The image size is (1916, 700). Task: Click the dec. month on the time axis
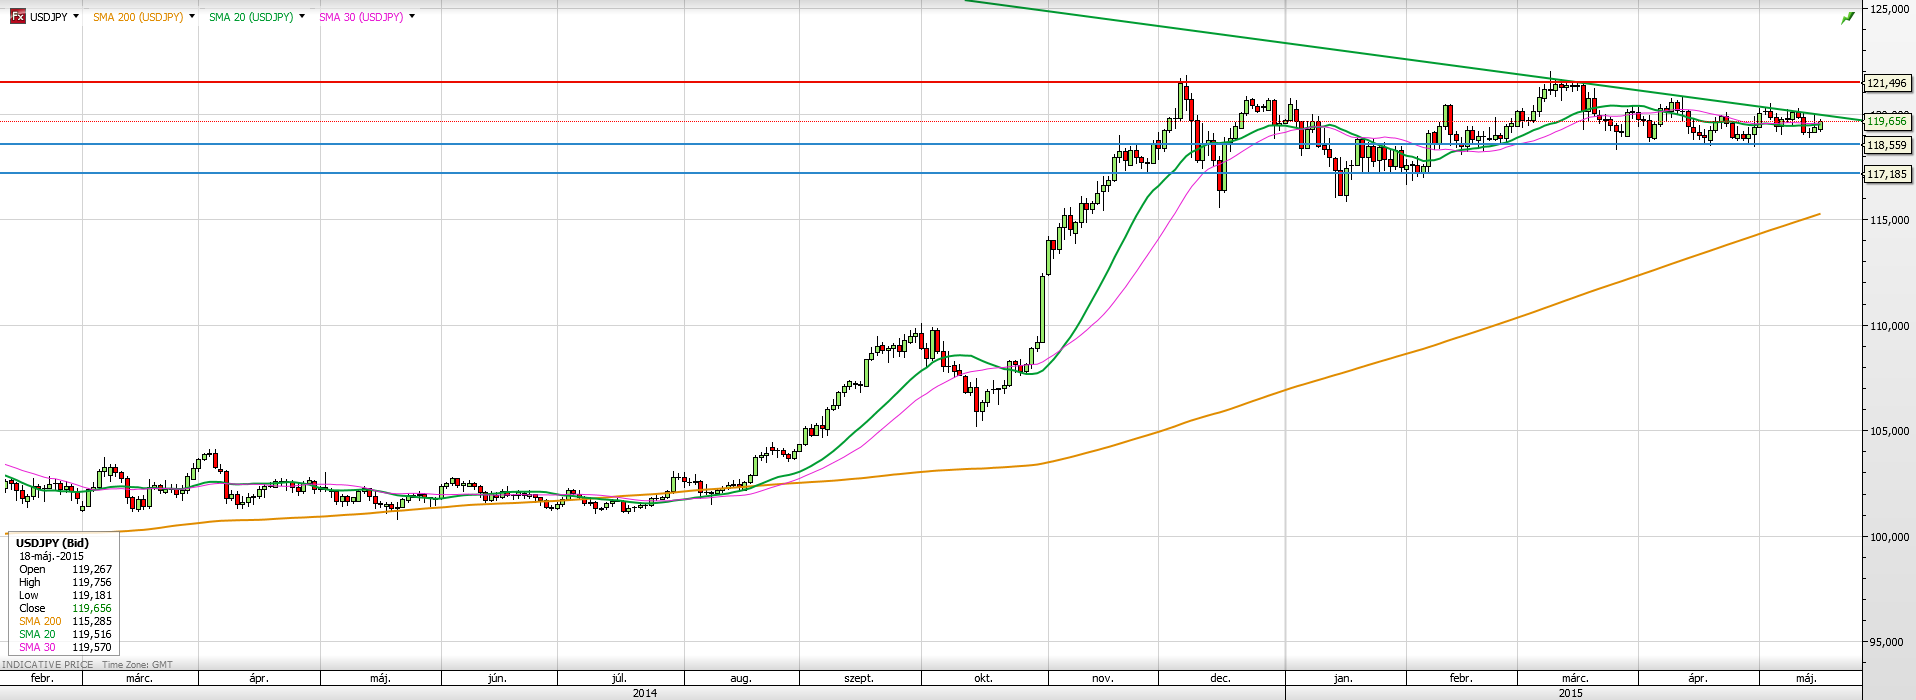(x=1220, y=678)
